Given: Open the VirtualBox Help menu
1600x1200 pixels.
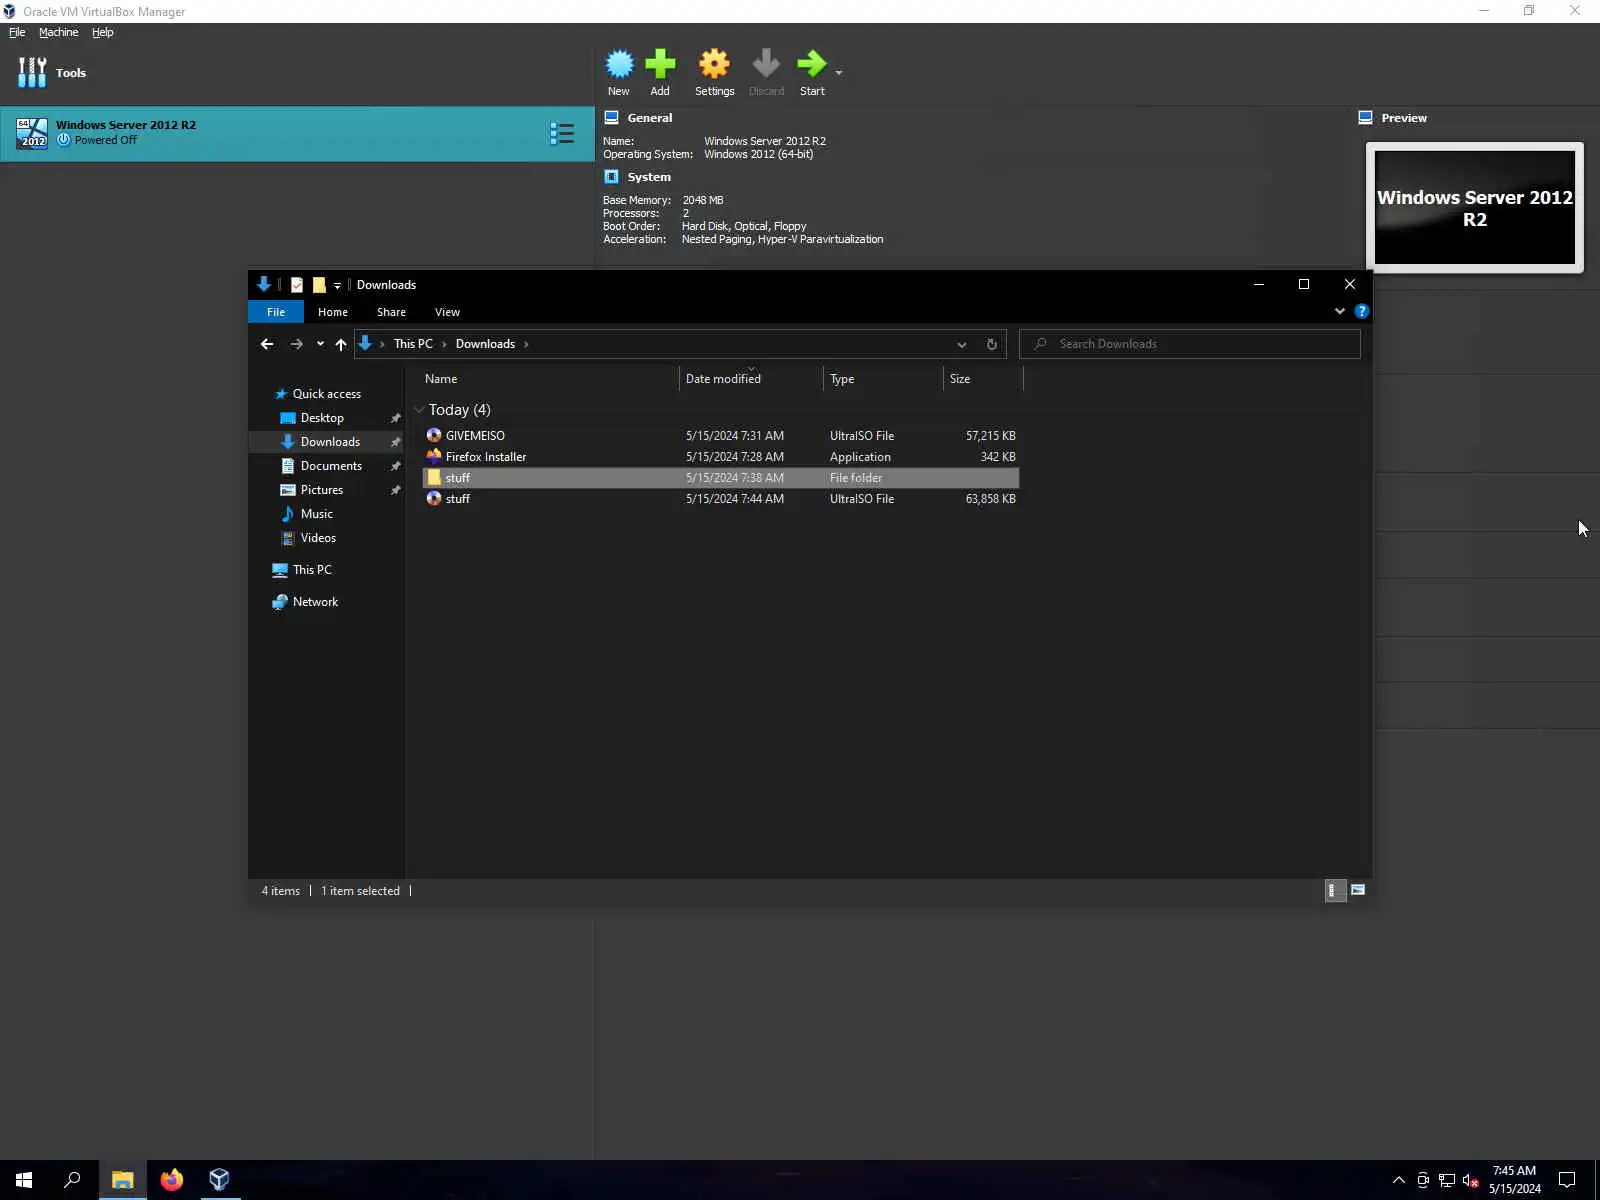Looking at the screenshot, I should point(103,32).
